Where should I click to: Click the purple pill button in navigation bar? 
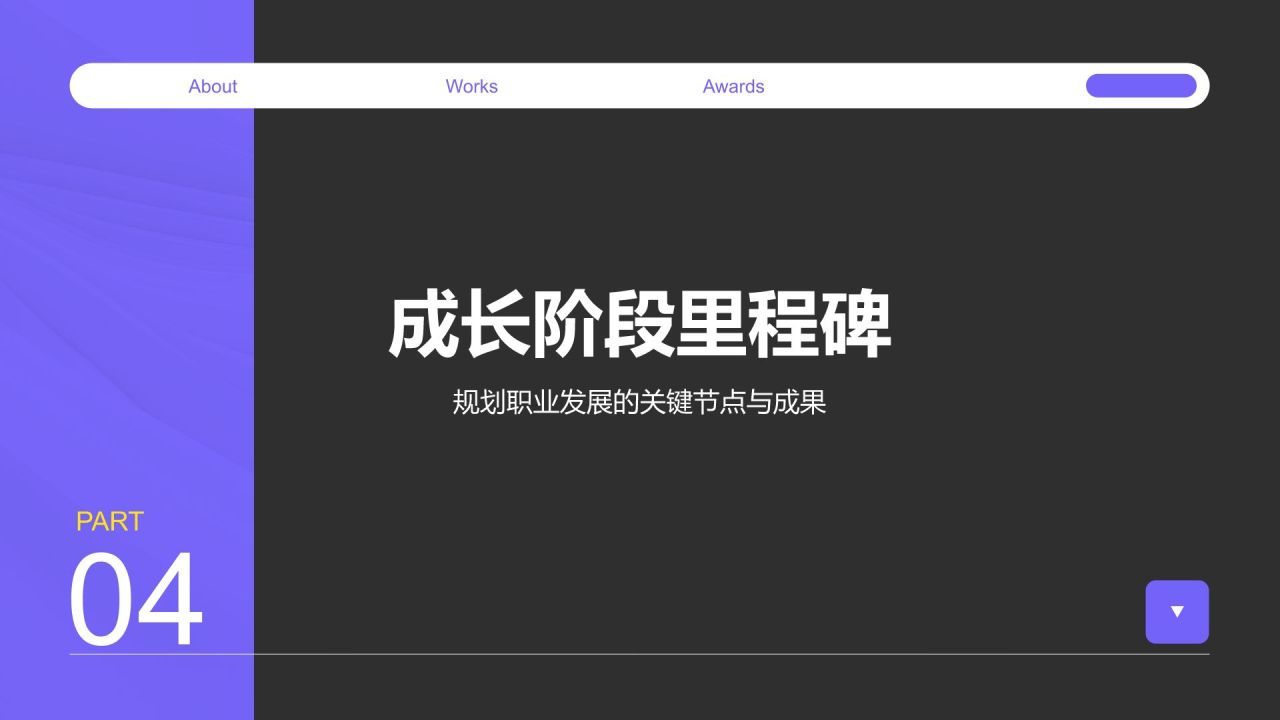(1141, 86)
